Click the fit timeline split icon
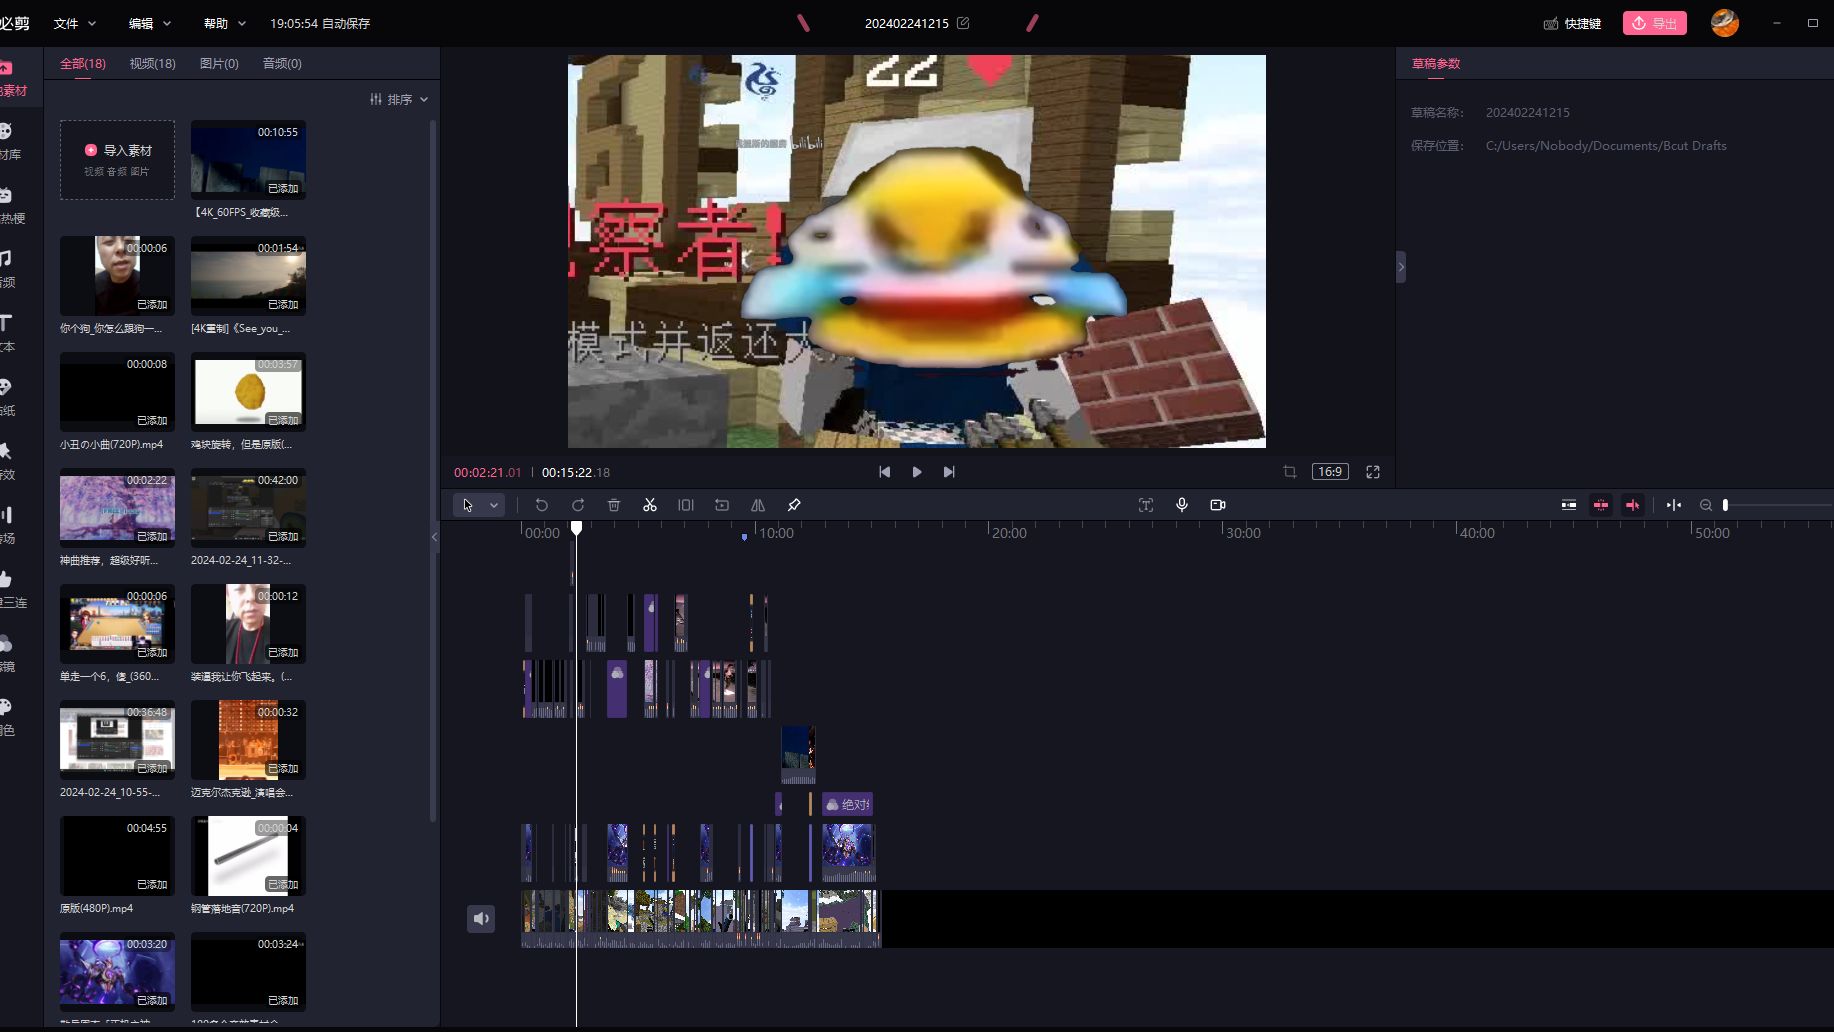Image resolution: width=1834 pixels, height=1032 pixels. point(1674,505)
